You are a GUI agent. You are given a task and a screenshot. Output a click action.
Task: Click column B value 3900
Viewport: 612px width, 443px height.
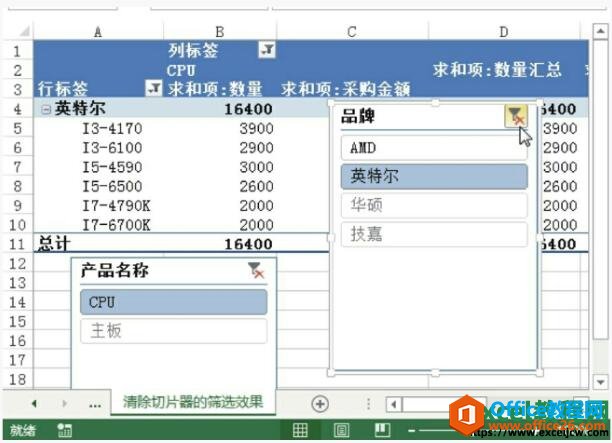(256, 128)
